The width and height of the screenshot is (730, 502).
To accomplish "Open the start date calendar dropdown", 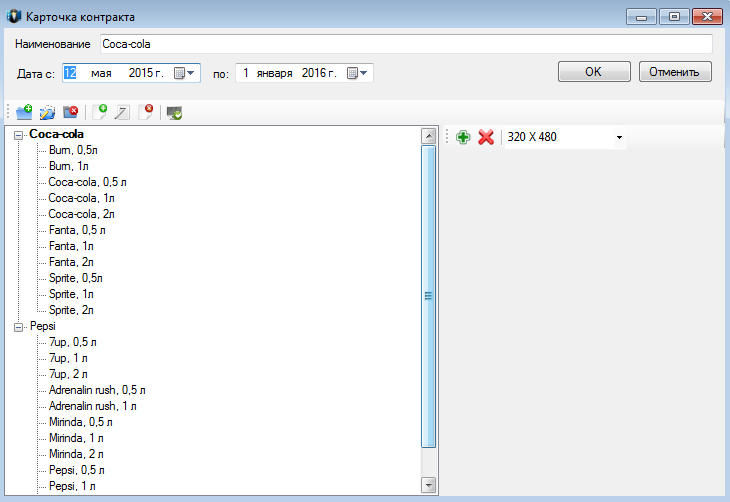I will 184,73.
